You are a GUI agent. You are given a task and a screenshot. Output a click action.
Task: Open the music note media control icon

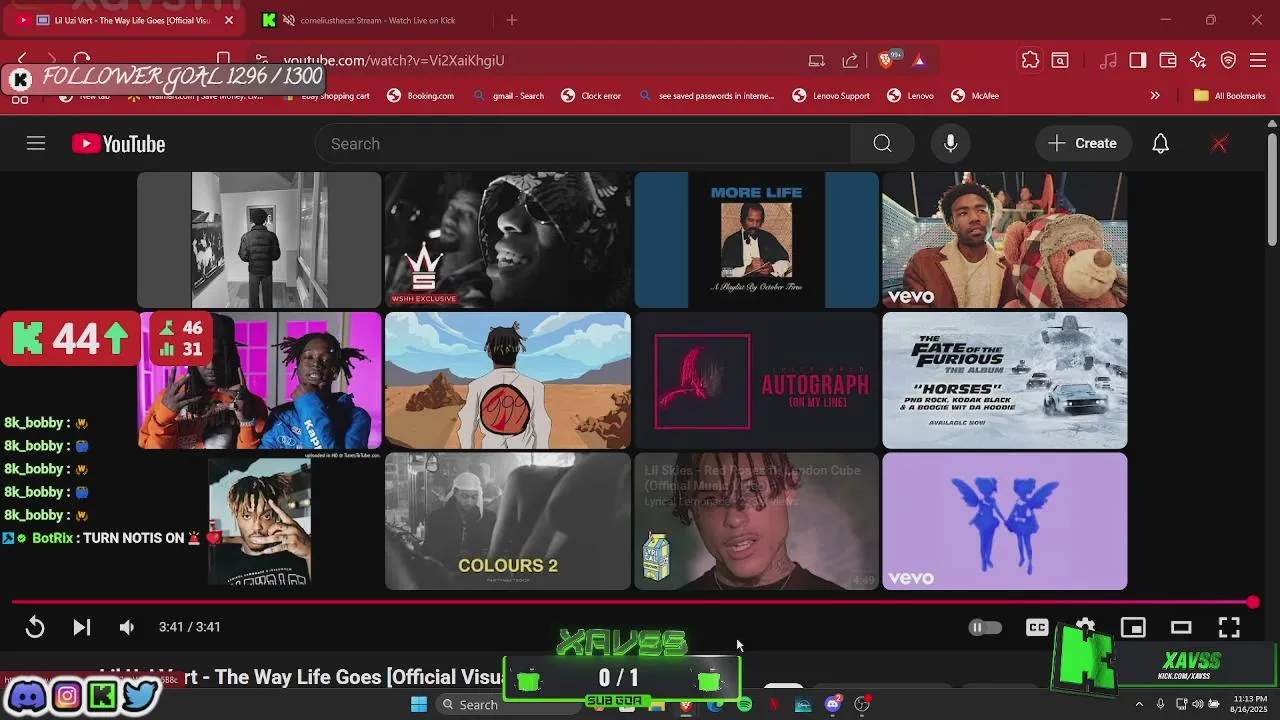[1108, 61]
